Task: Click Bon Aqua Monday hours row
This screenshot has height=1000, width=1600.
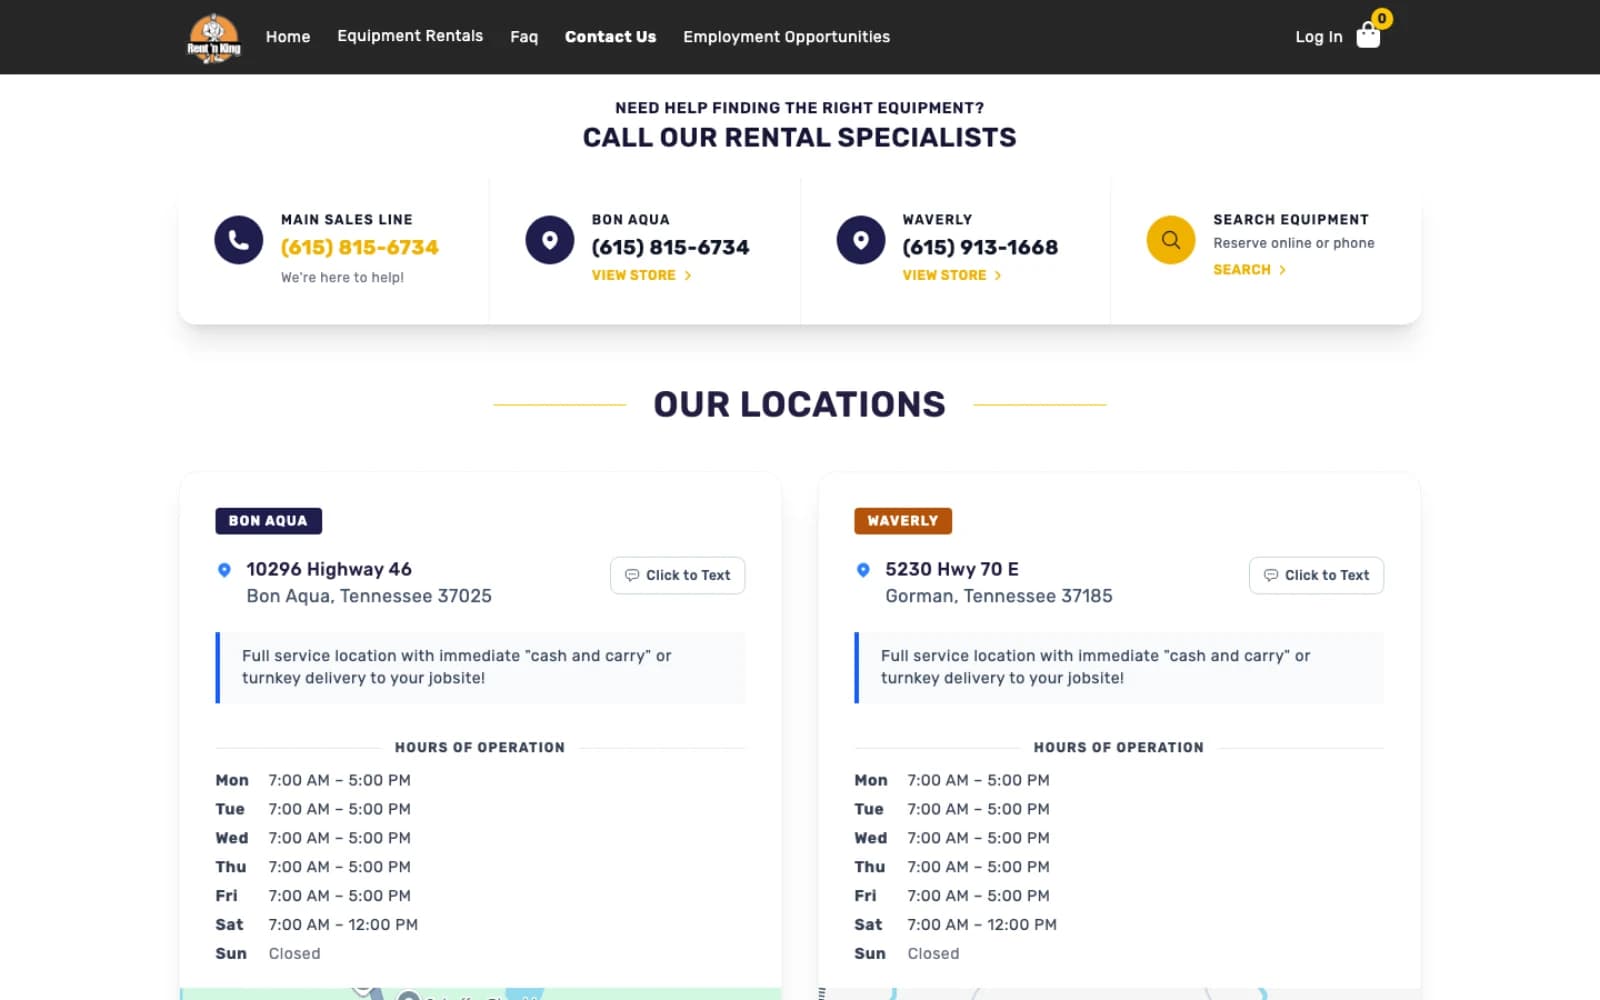Action: coord(480,780)
